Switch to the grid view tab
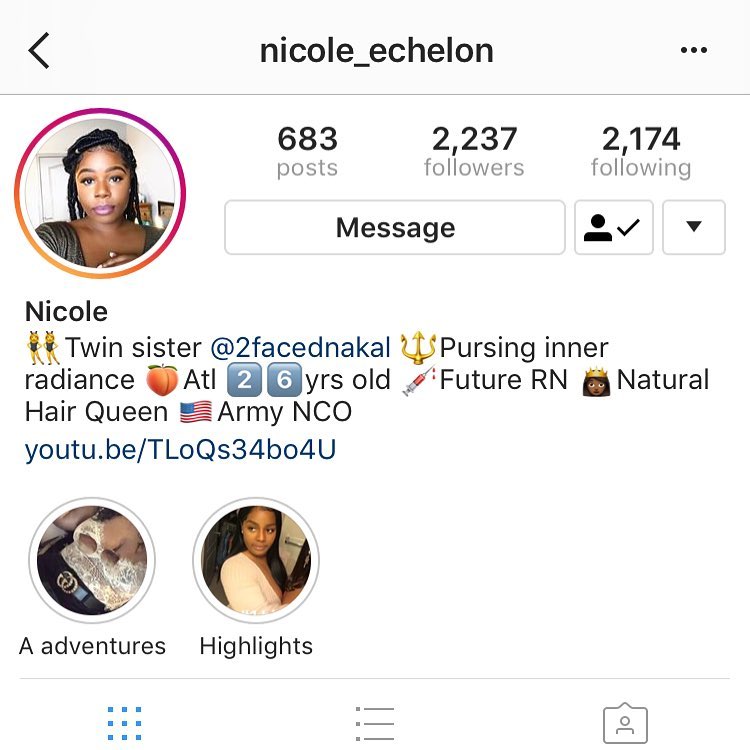 click(x=124, y=723)
